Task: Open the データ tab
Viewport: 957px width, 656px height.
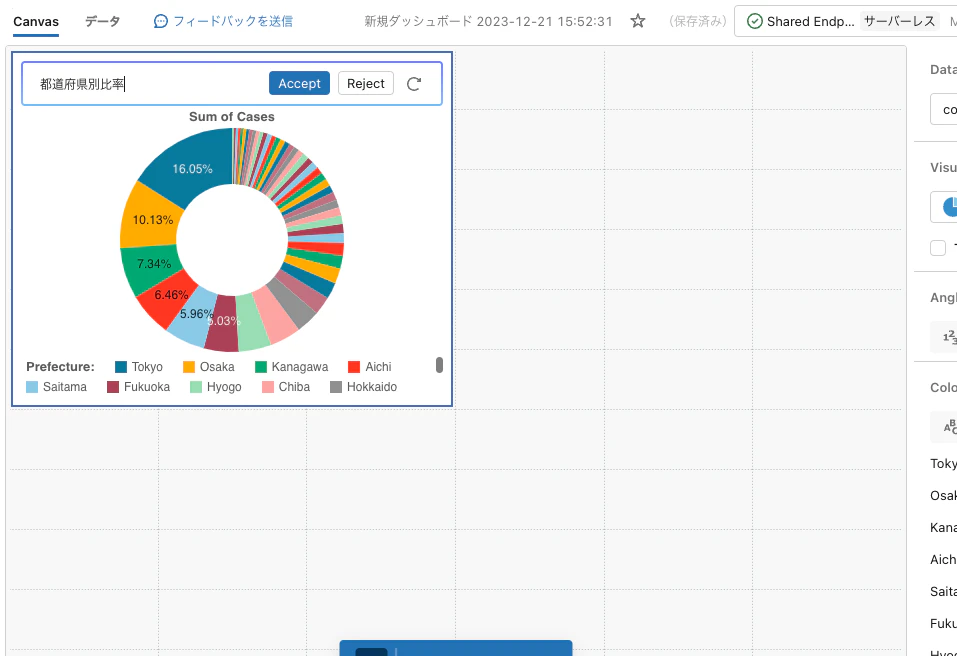Action: tap(102, 21)
